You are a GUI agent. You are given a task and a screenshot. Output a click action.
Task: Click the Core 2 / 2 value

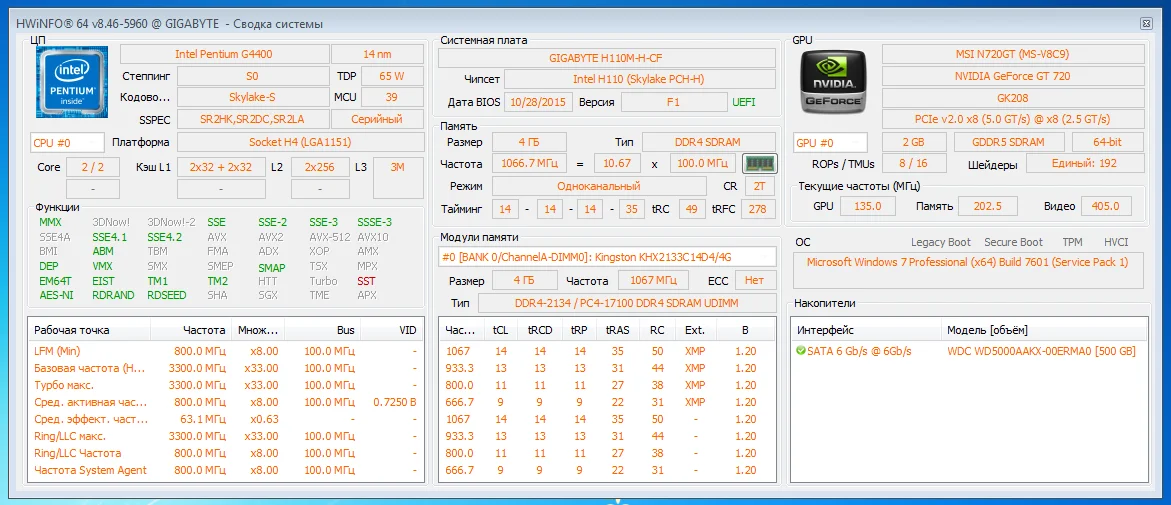point(93,167)
